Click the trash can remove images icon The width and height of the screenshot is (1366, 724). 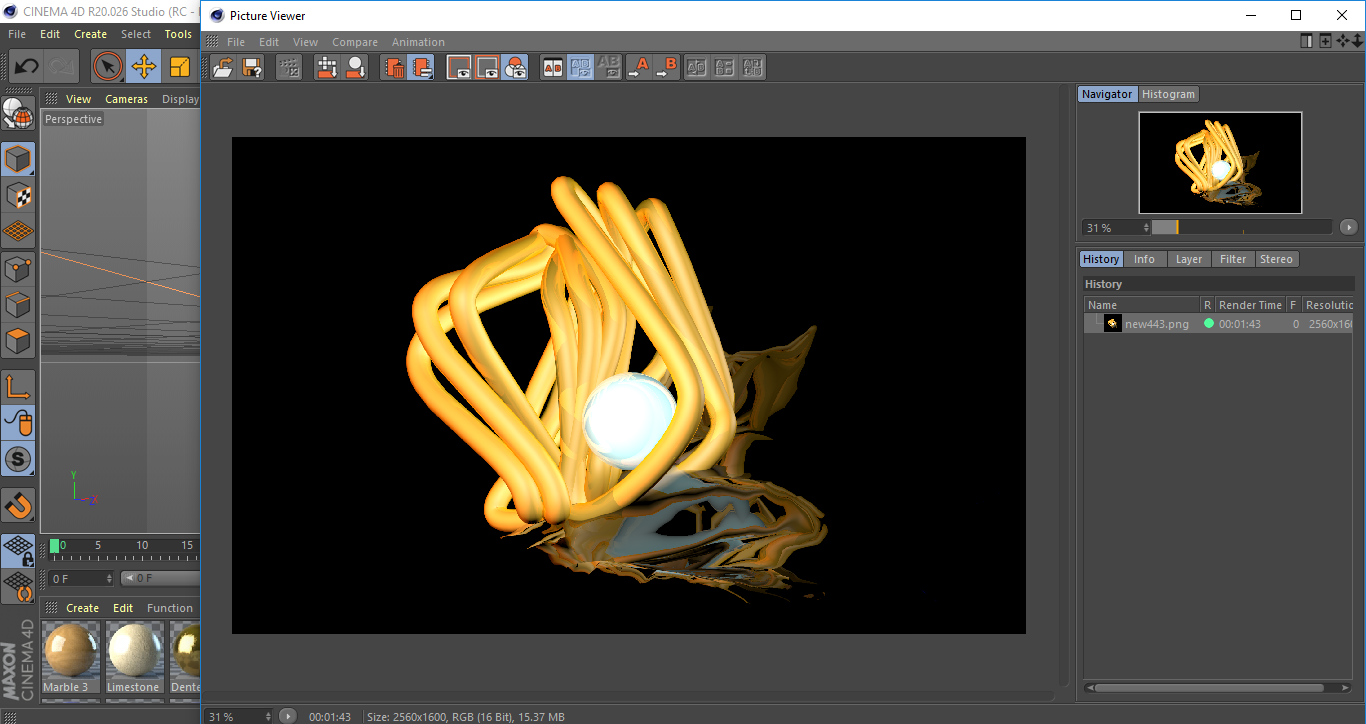(394, 67)
